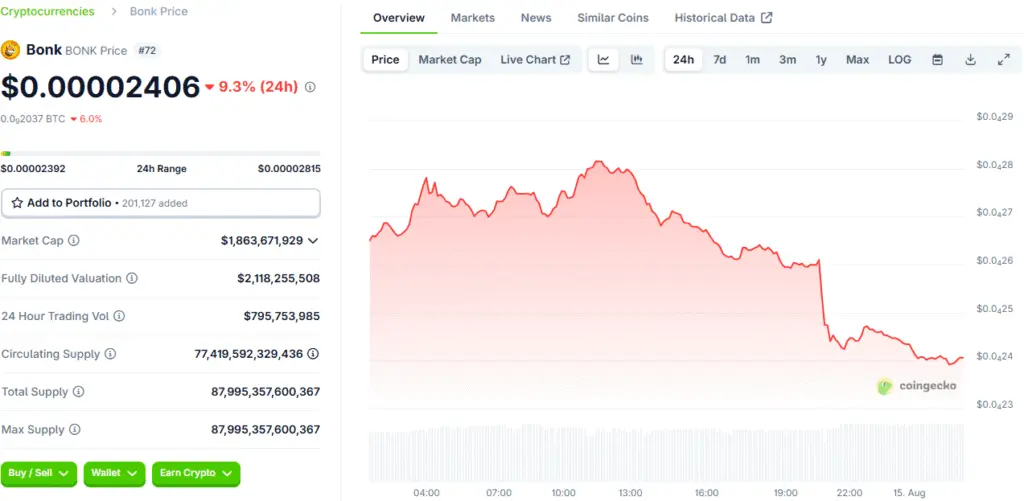Click the $795,753,985 trading volume value

[281, 316]
